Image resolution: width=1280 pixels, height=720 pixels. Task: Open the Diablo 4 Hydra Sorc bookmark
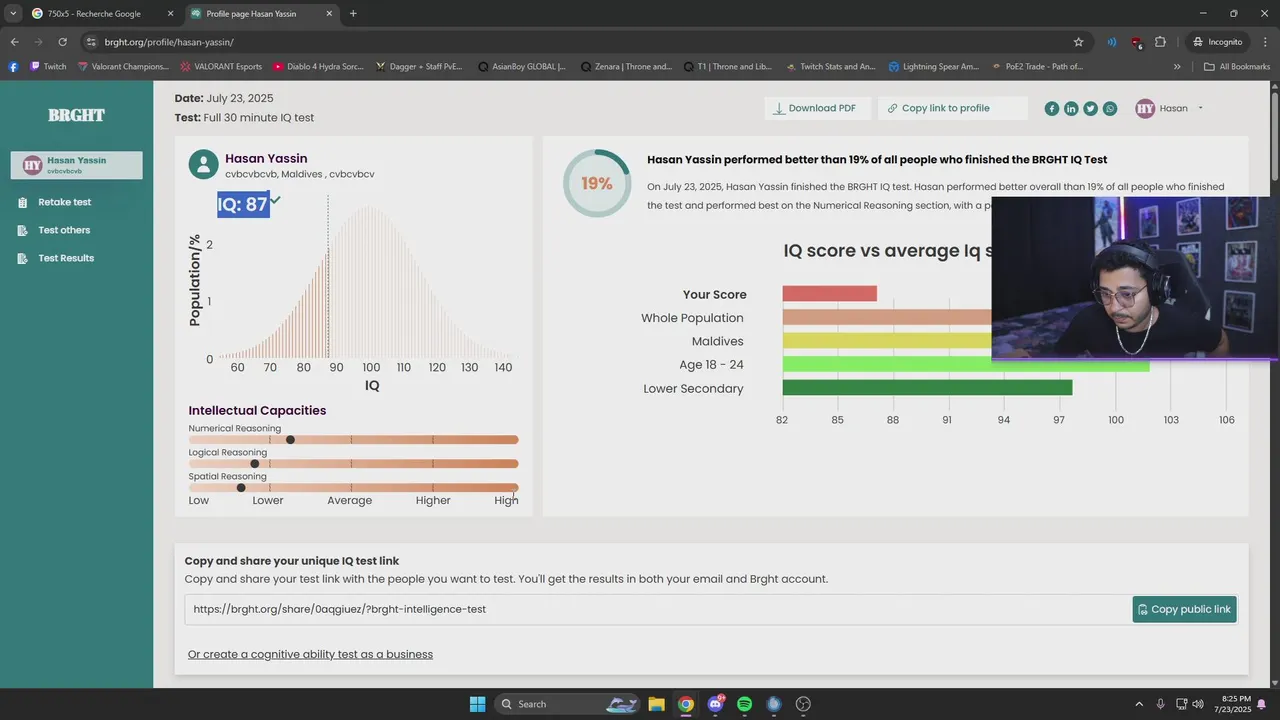pyautogui.click(x=318, y=67)
